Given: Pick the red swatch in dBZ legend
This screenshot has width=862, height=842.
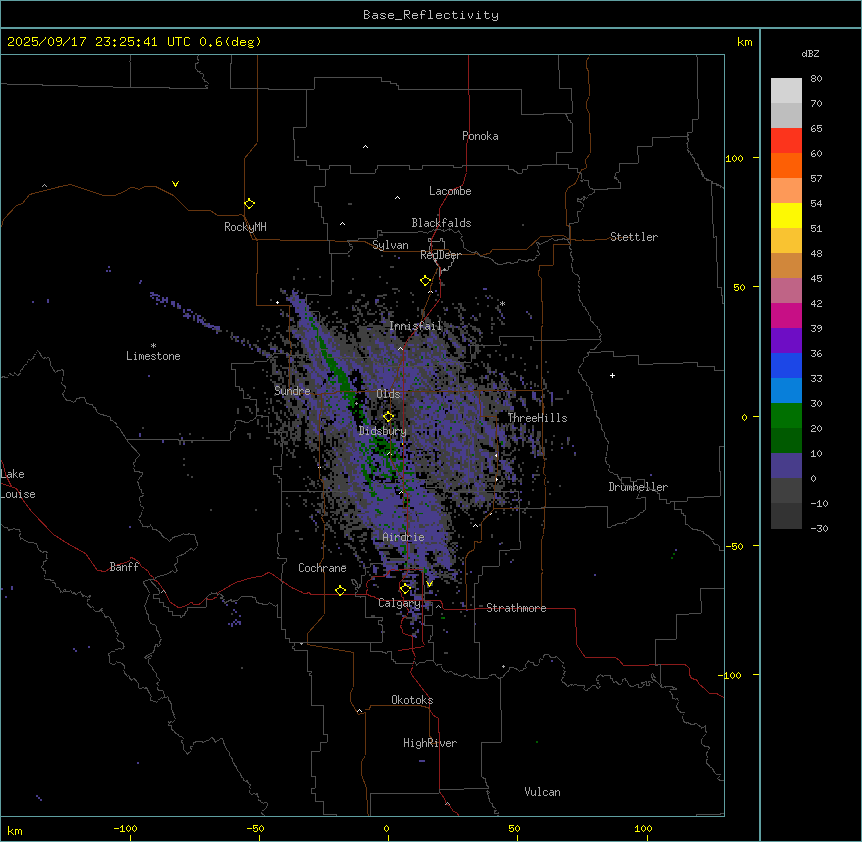Looking at the screenshot, I should click(786, 141).
